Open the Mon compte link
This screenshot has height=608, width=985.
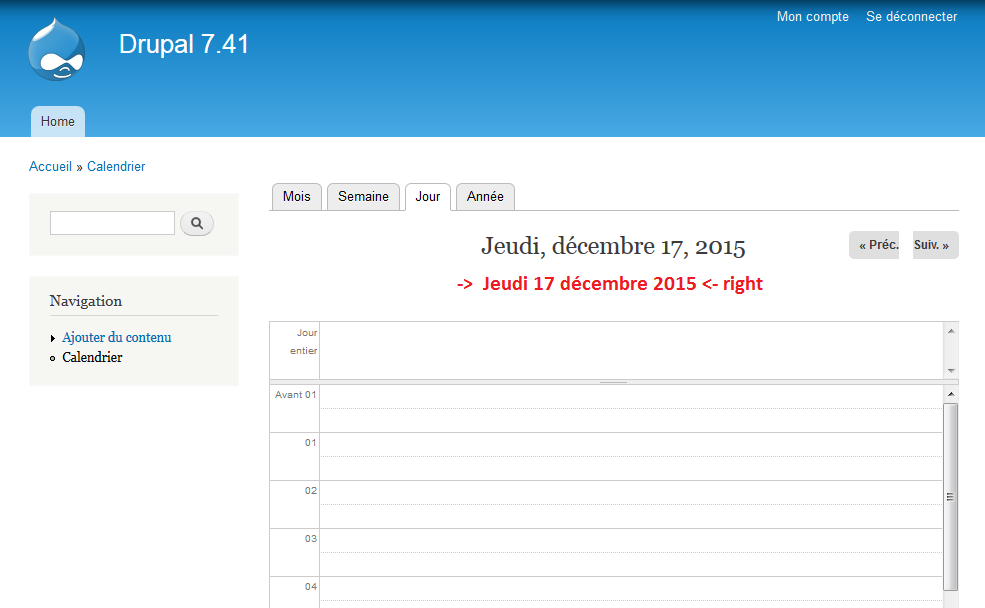coord(812,17)
